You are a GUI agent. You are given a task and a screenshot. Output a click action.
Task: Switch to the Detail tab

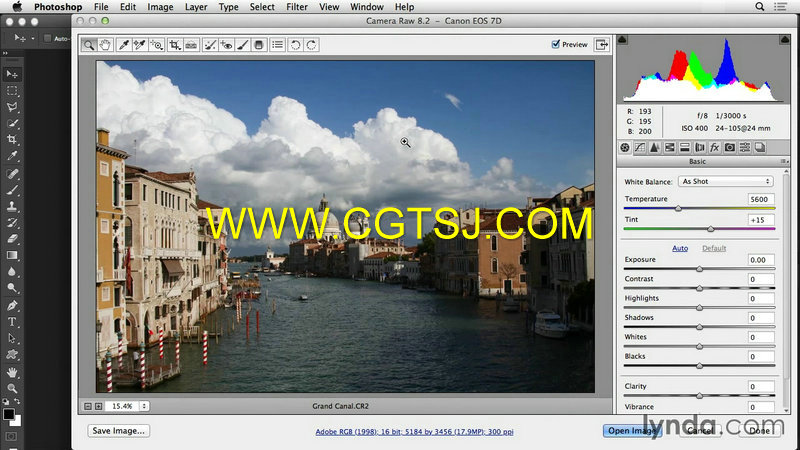(x=655, y=147)
